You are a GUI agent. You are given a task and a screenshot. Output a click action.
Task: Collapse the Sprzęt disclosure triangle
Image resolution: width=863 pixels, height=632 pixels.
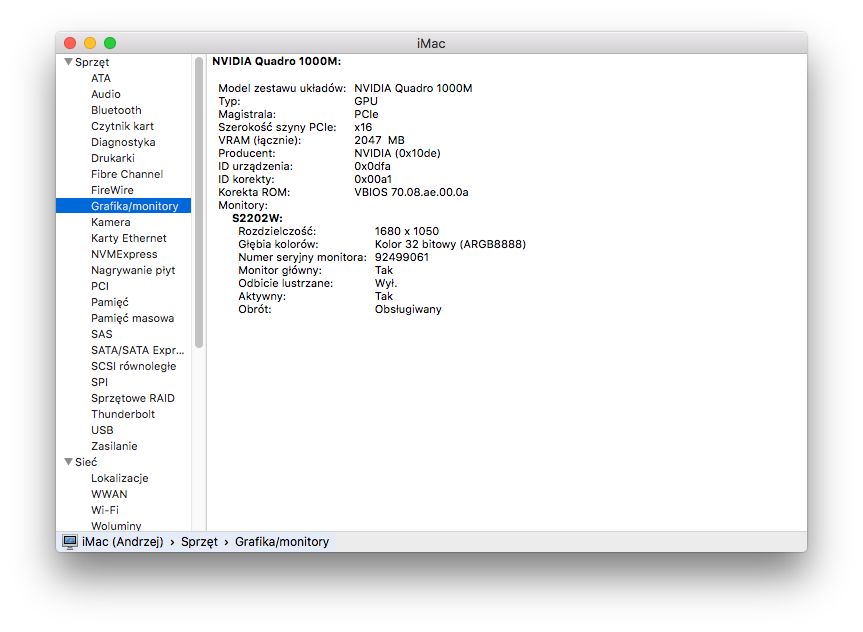click(x=68, y=62)
